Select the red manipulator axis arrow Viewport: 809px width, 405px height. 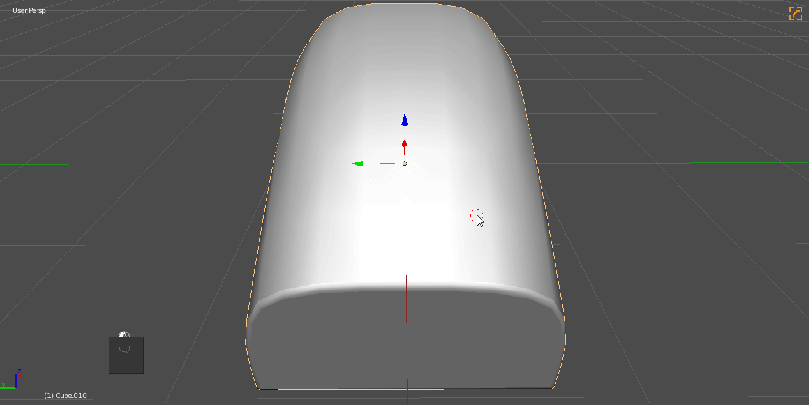(405, 146)
